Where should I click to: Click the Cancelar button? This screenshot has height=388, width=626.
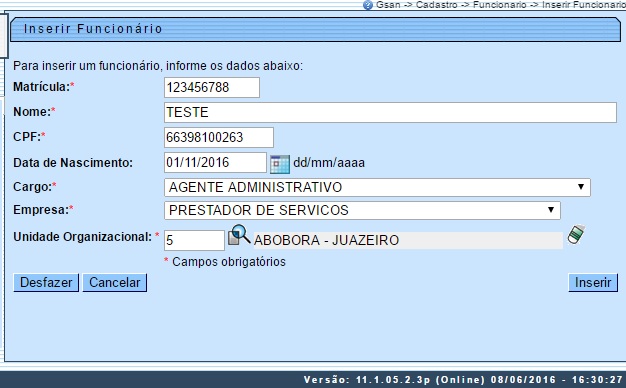(115, 283)
